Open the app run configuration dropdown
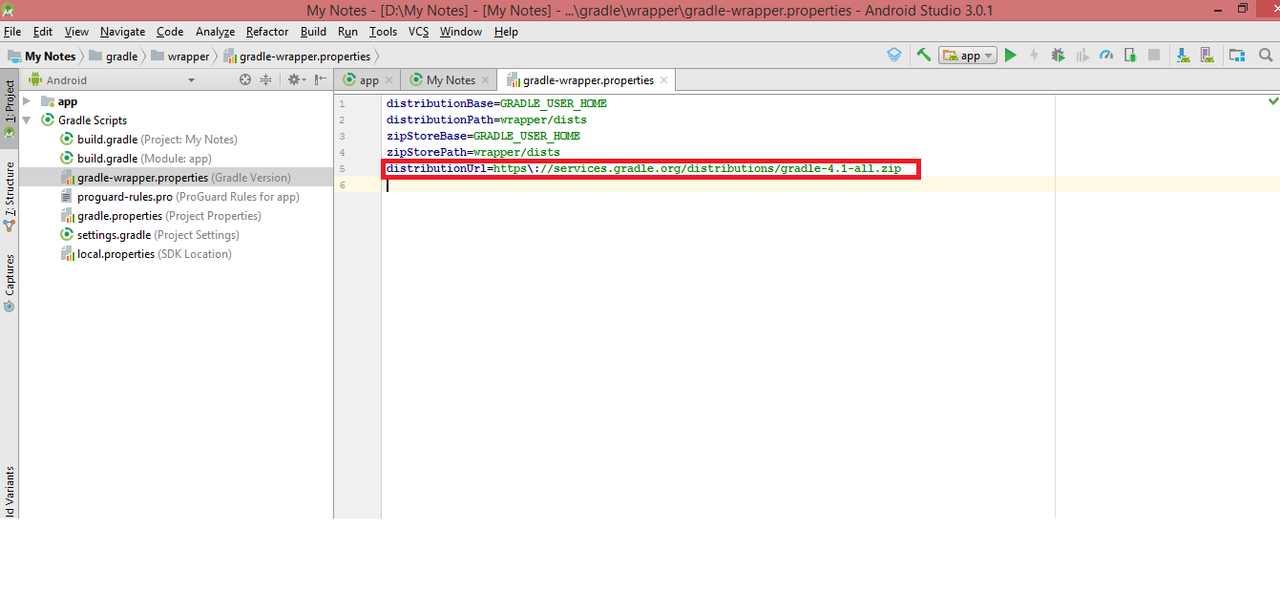 click(967, 56)
